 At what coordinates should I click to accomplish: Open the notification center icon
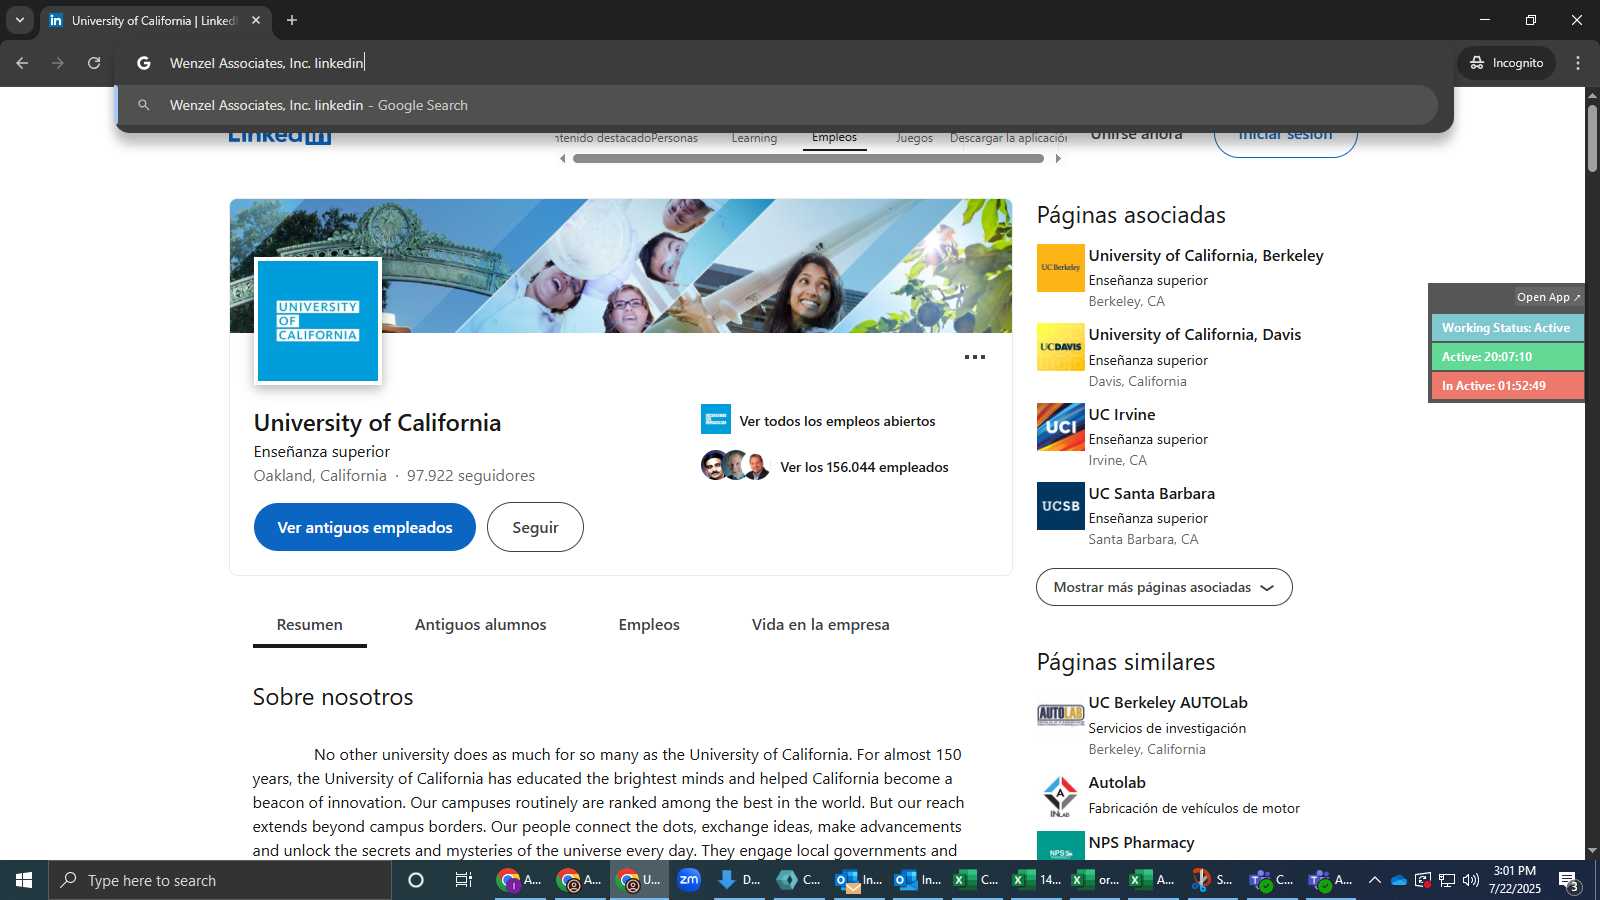coord(1569,881)
